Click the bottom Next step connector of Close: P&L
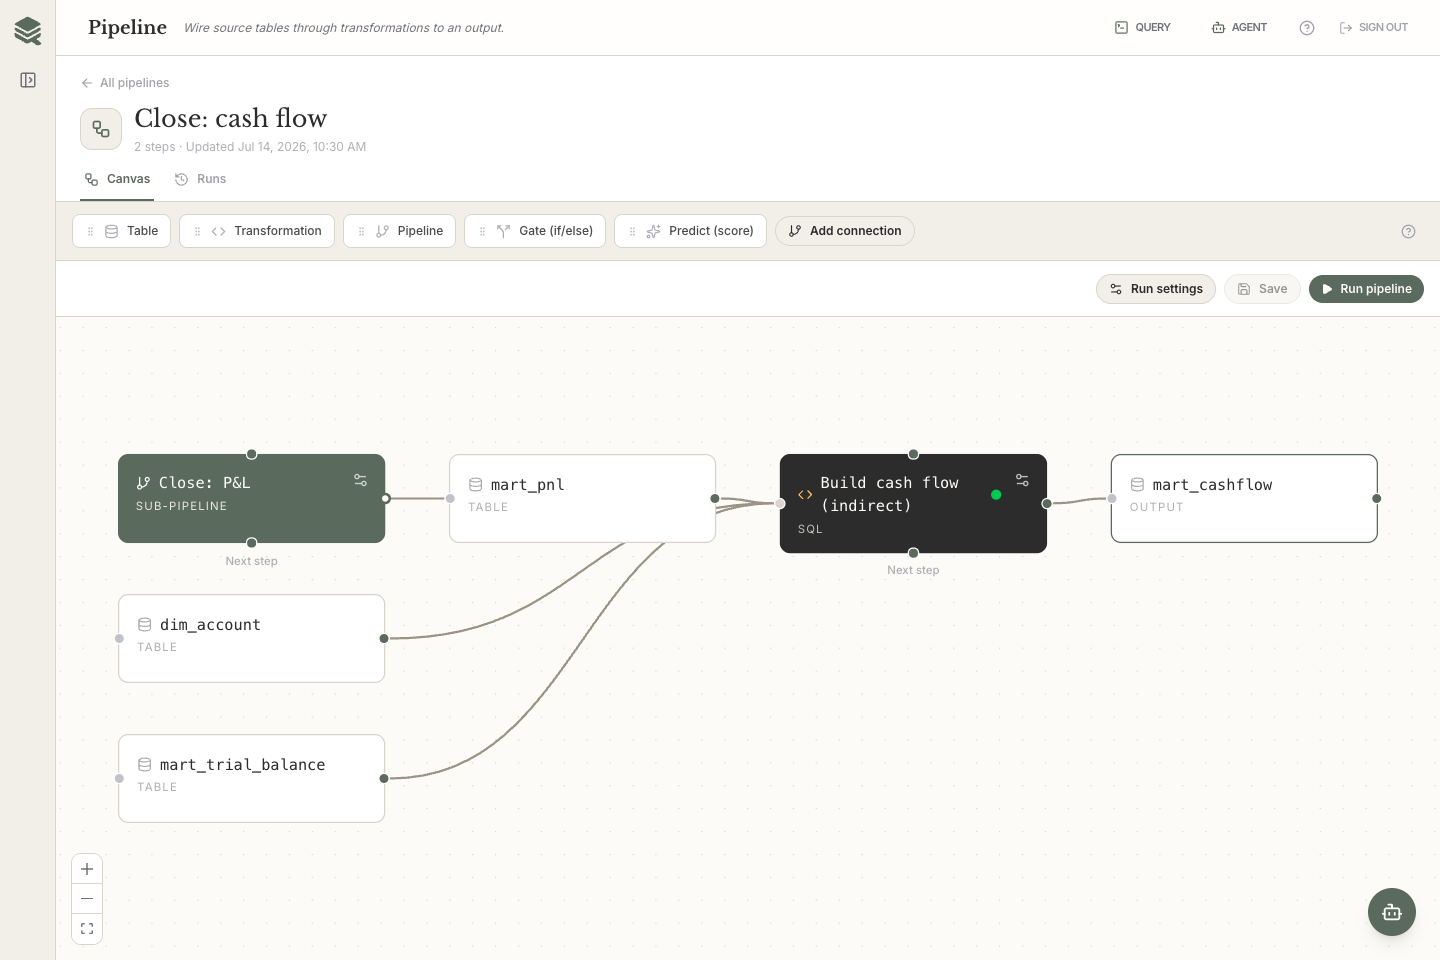Screen dimensions: 1440x960 (x=252, y=543)
